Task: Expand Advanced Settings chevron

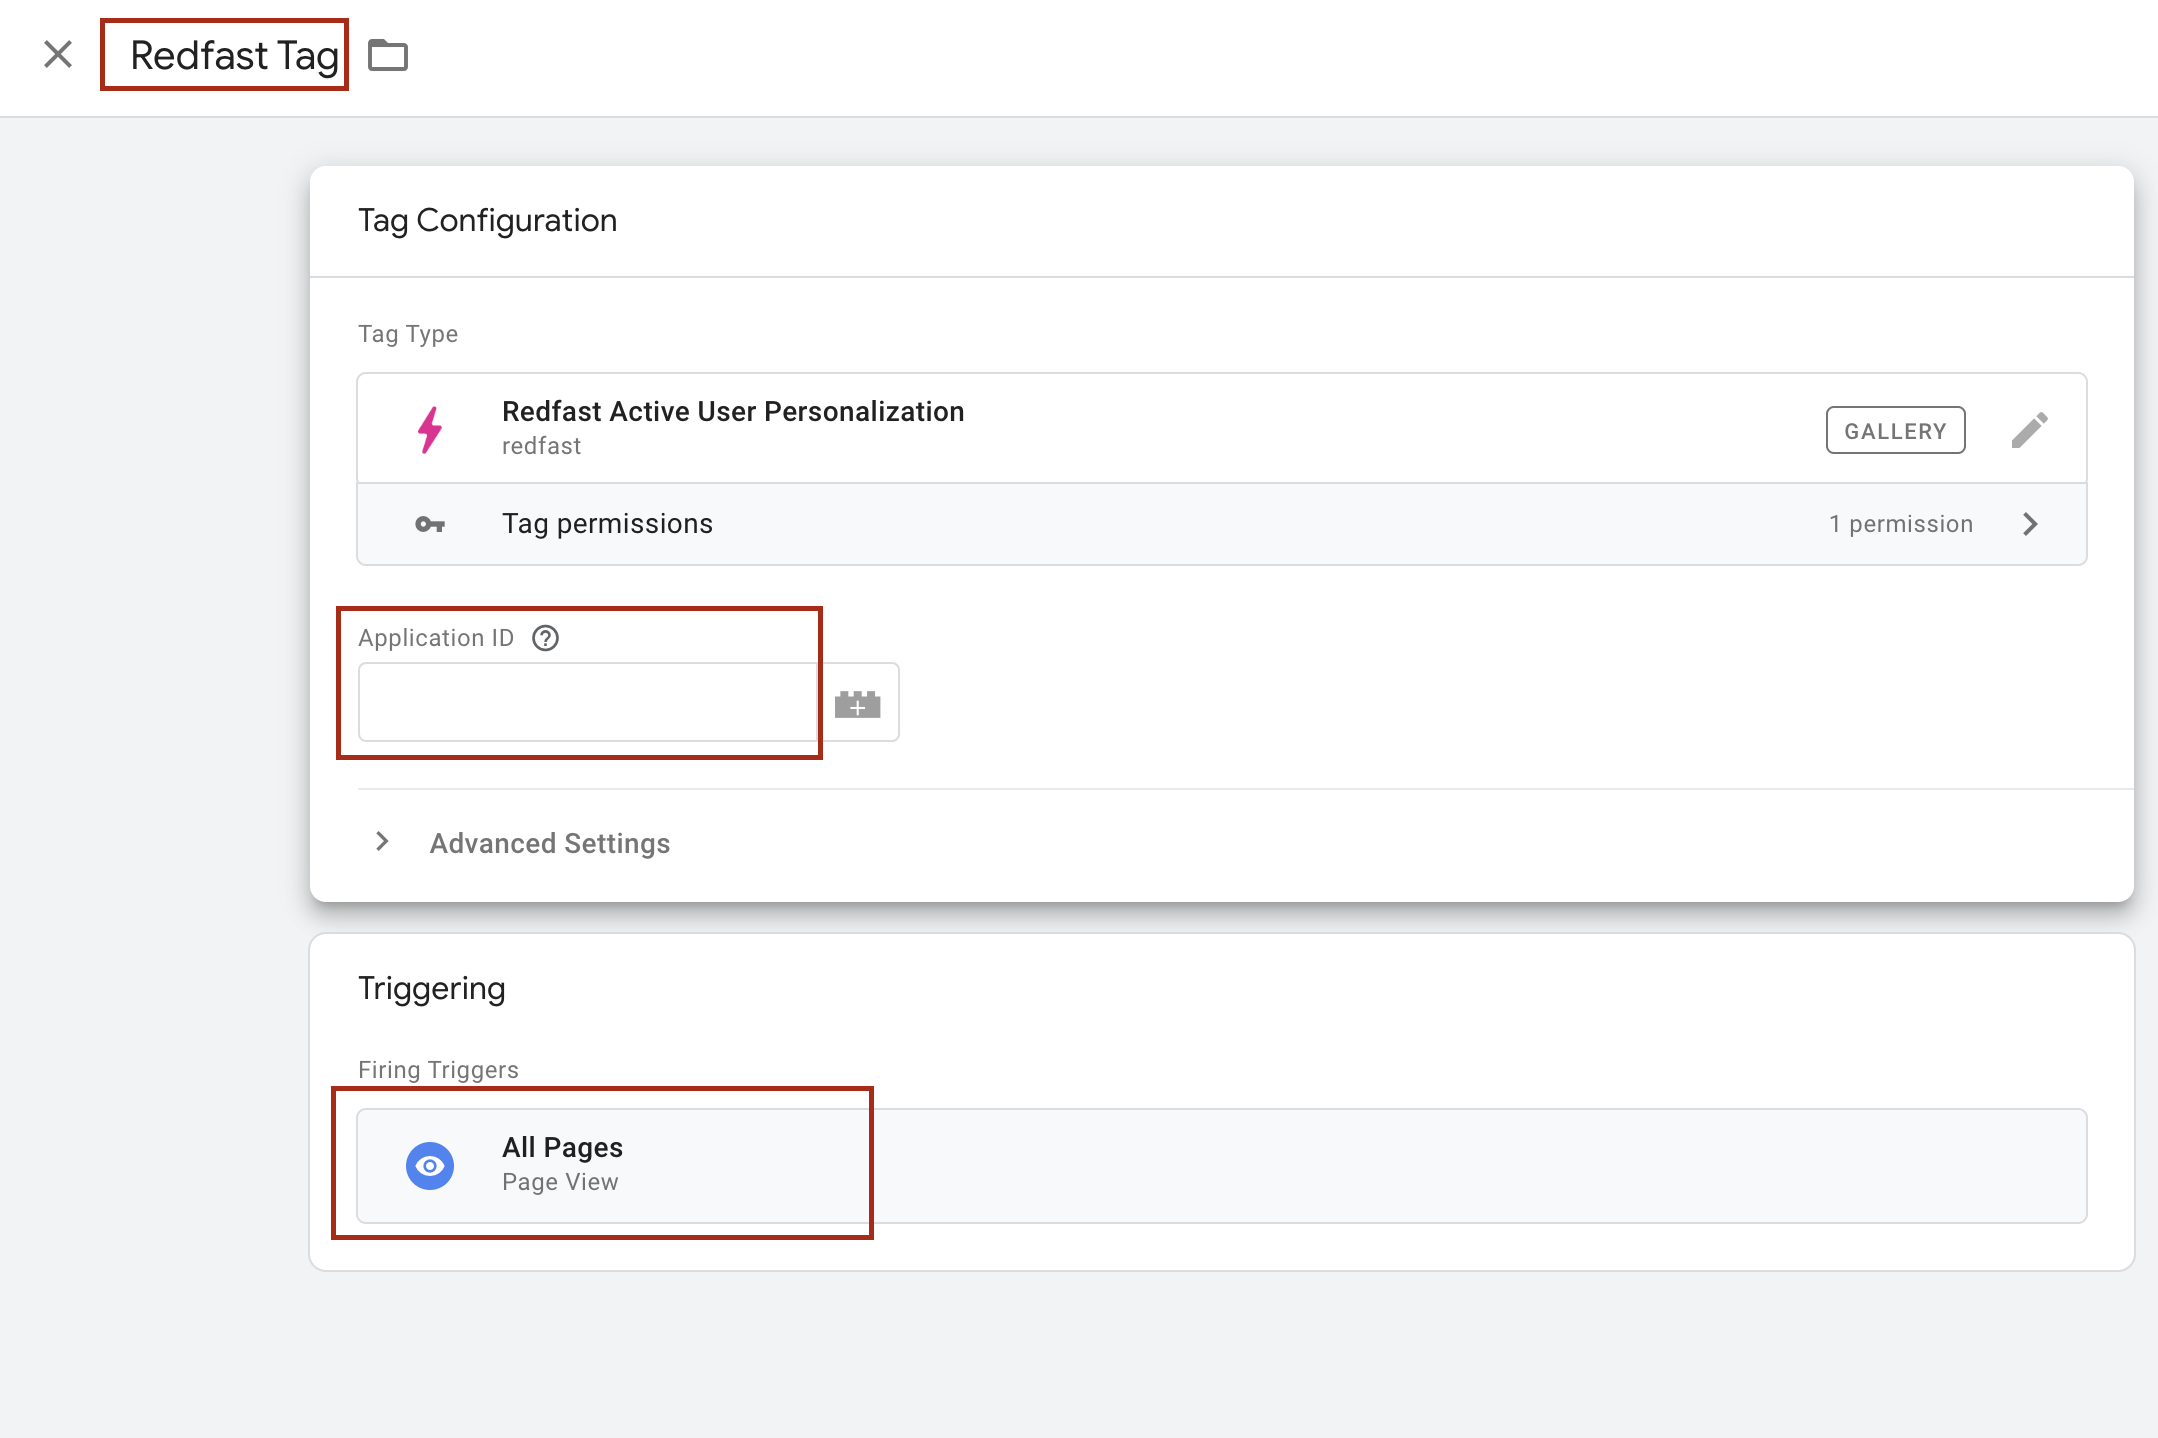Action: point(382,842)
